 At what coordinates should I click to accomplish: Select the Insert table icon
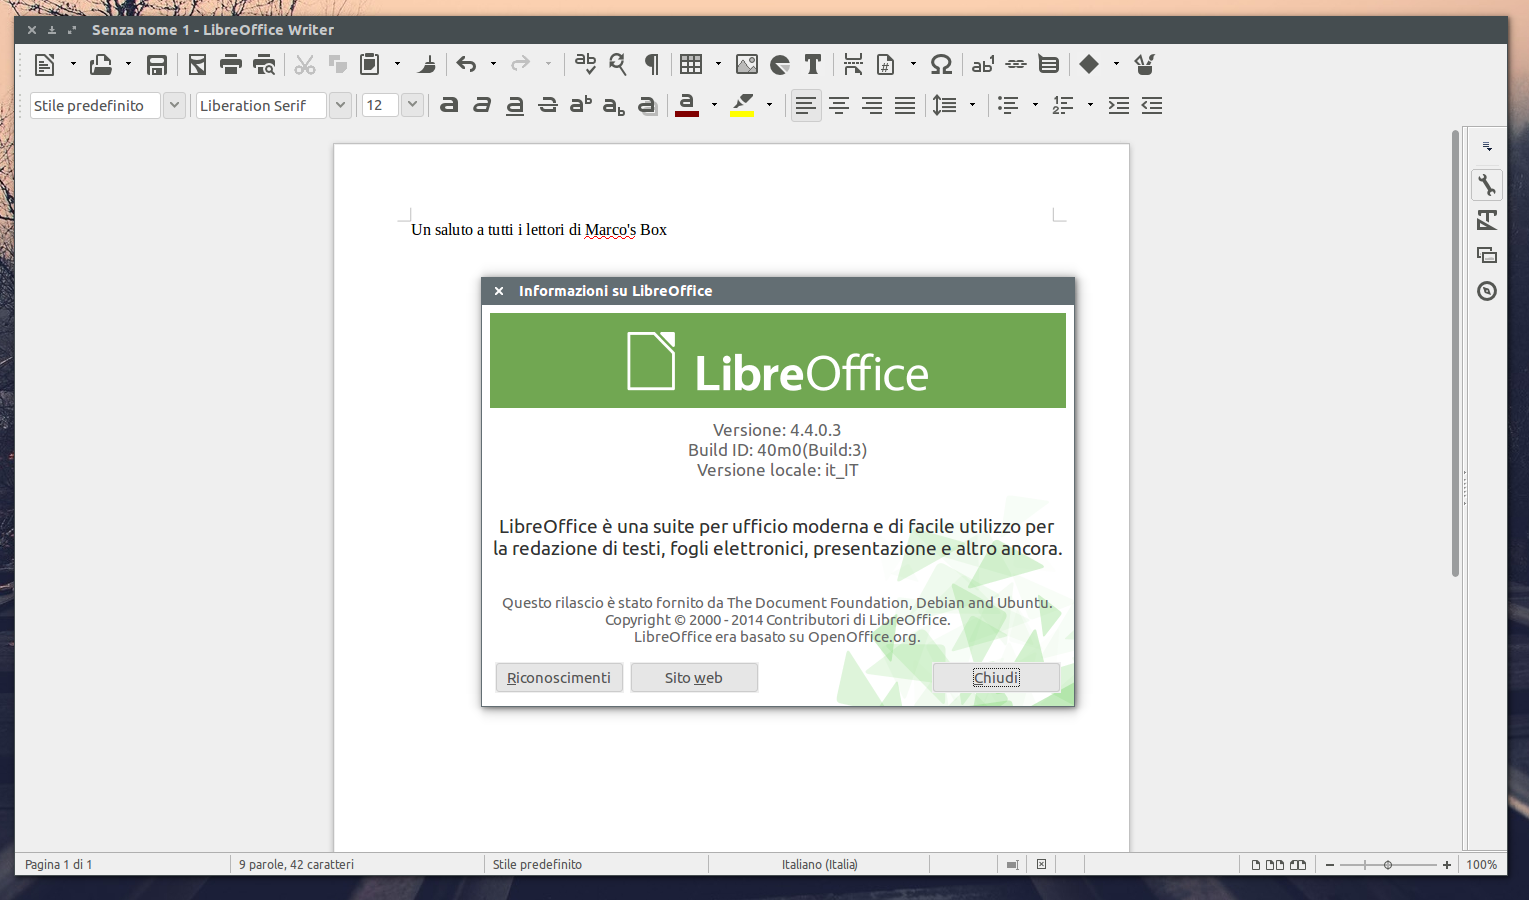tap(691, 64)
